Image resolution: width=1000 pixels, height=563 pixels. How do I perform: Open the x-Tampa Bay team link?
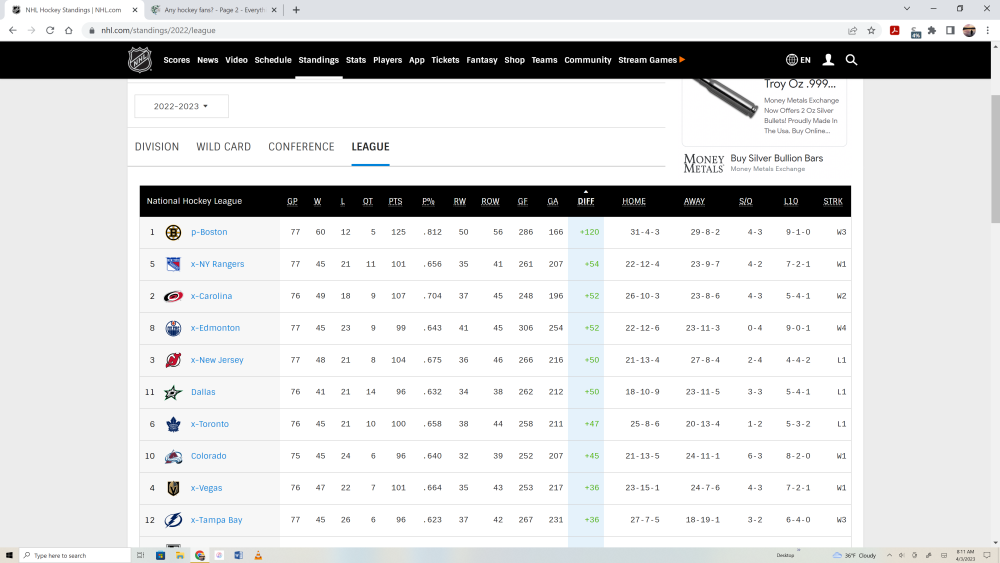217,520
